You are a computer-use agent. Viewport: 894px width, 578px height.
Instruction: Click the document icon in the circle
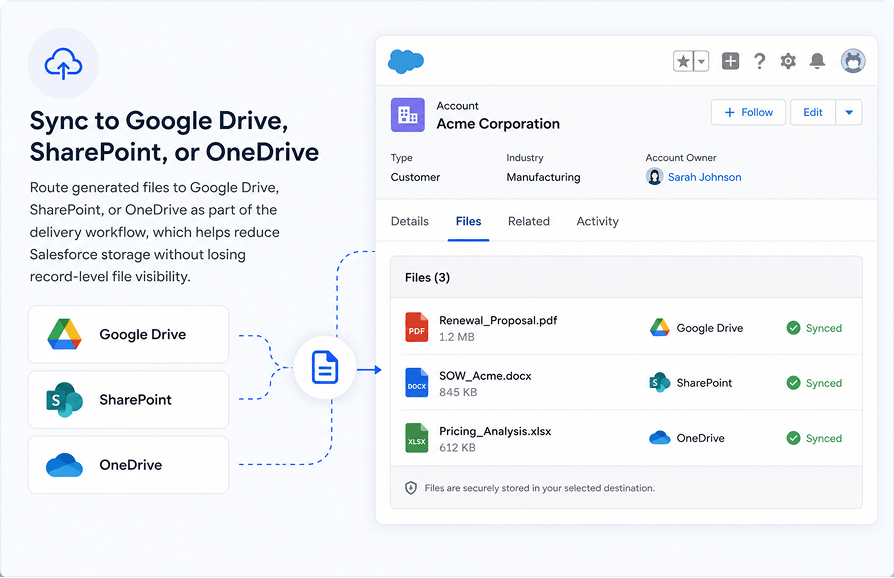pos(325,367)
